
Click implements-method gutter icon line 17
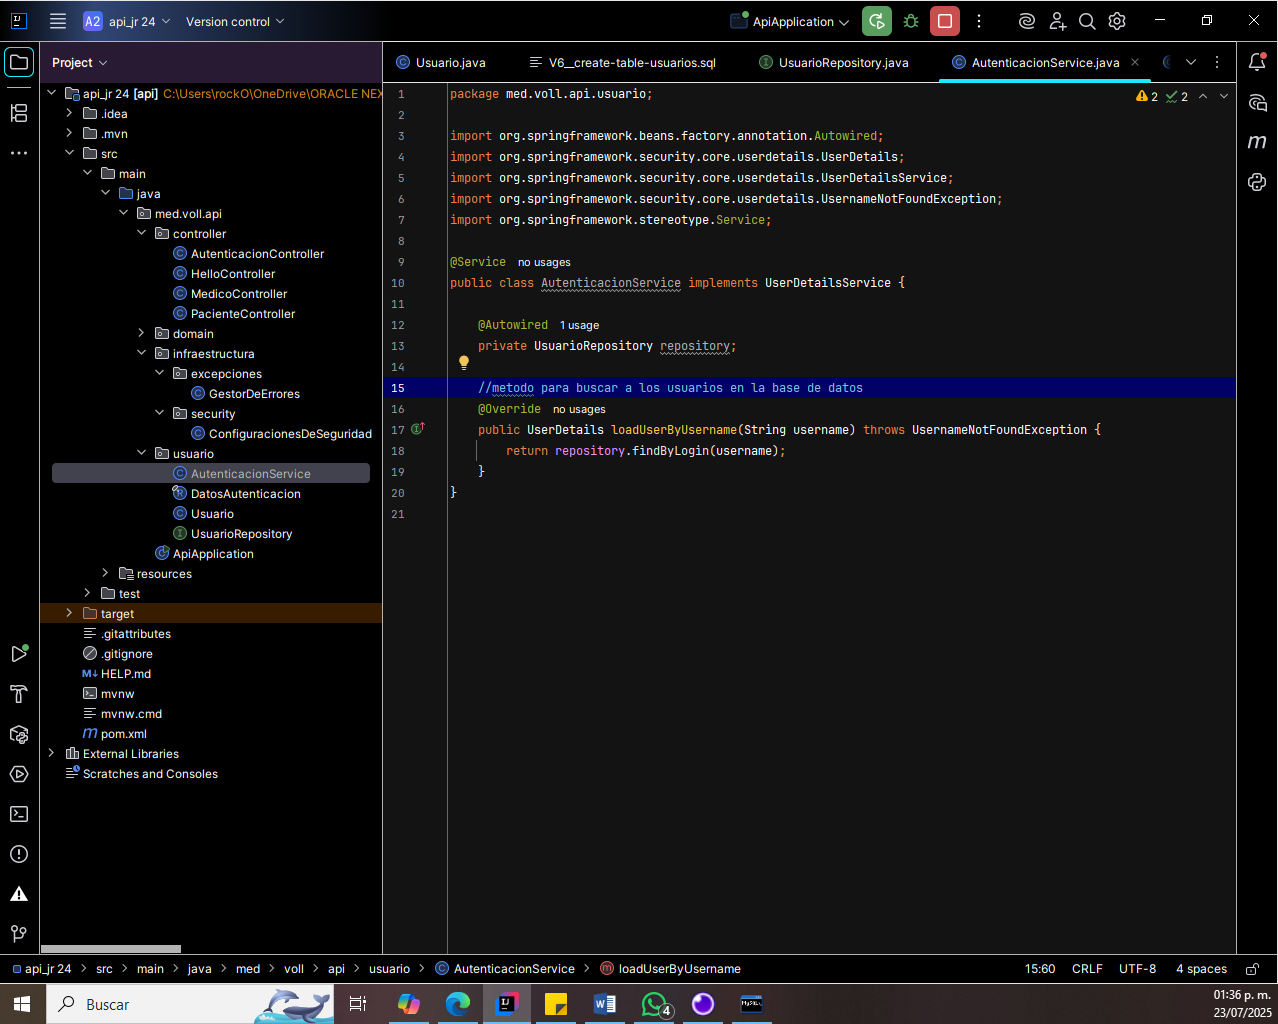(x=418, y=429)
